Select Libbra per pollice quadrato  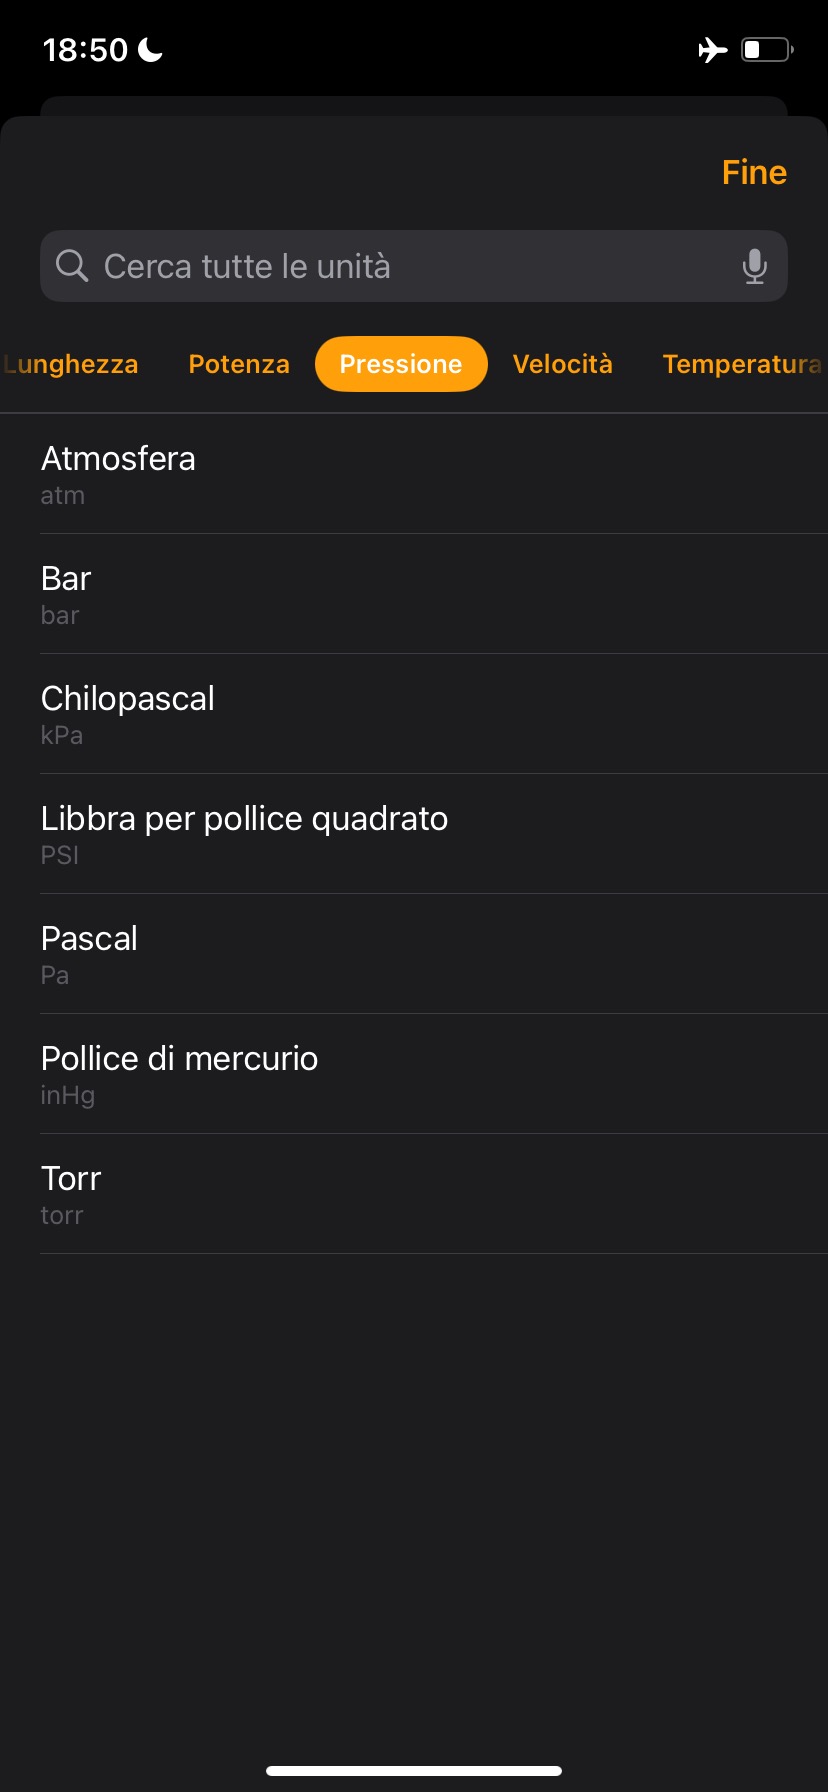tap(414, 834)
